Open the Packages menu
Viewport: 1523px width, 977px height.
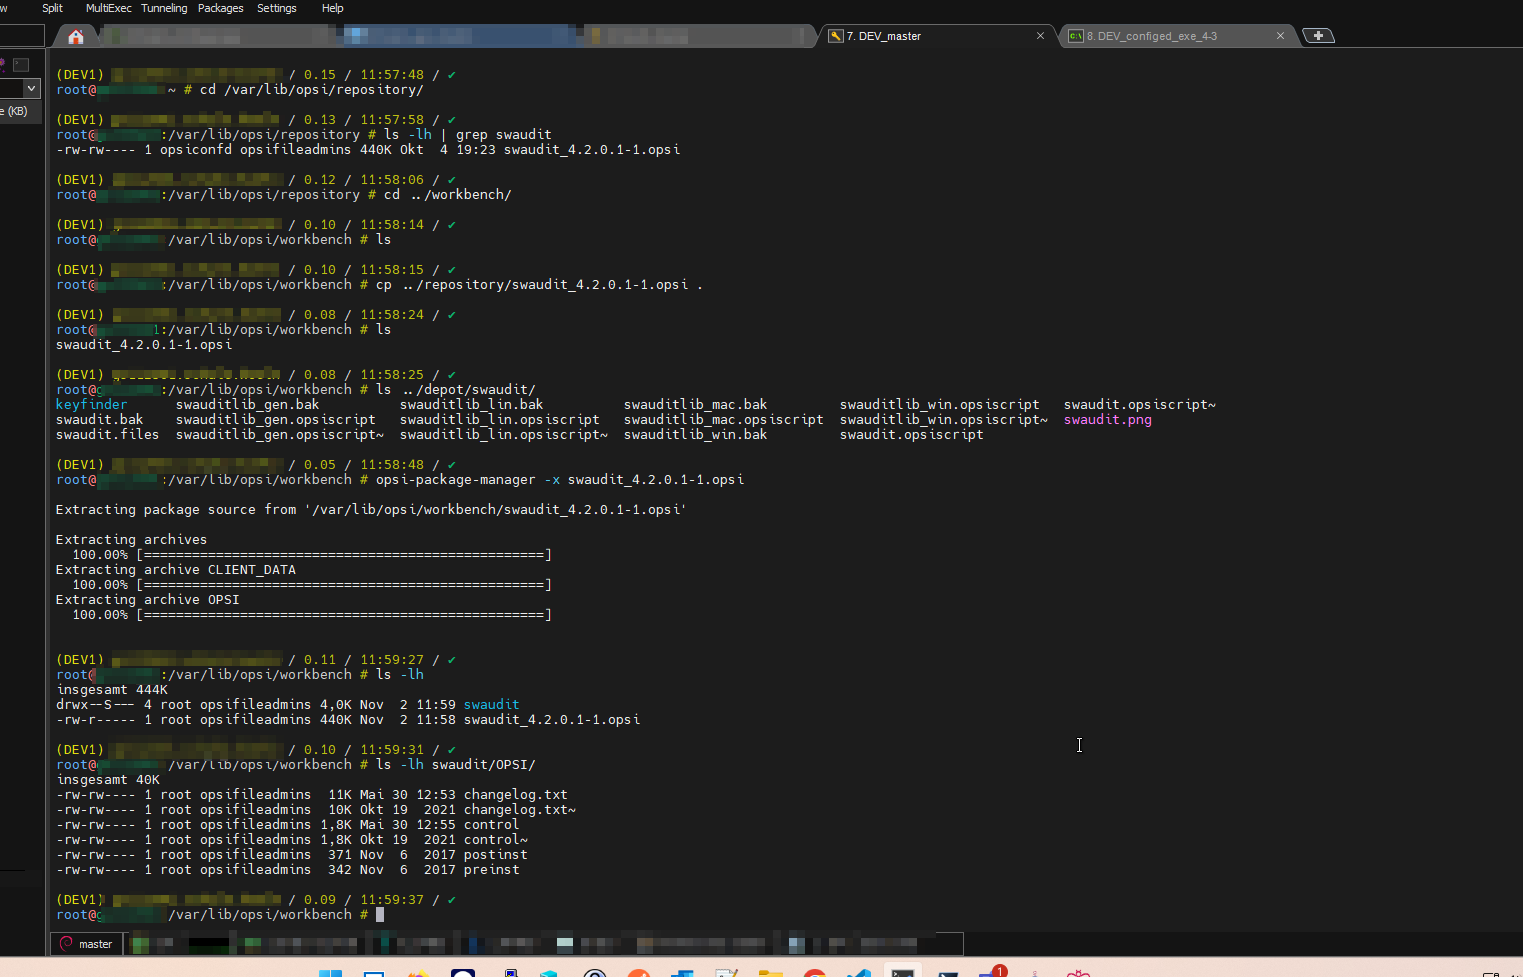click(220, 8)
